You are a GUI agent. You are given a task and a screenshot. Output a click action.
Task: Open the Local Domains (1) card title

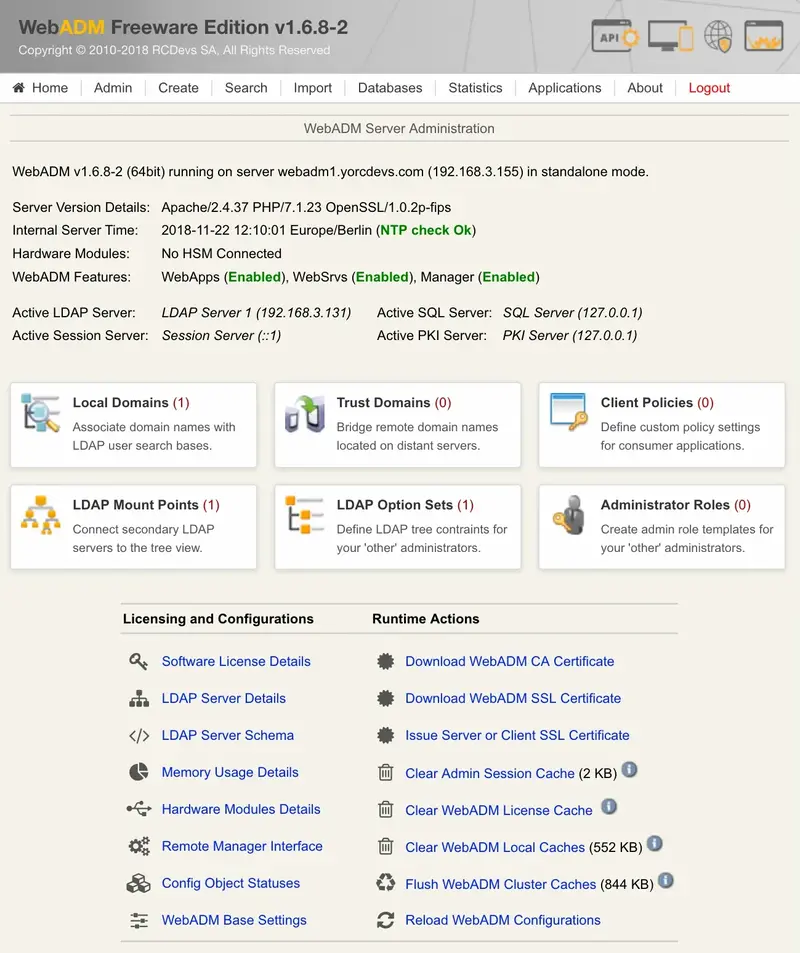tap(131, 402)
